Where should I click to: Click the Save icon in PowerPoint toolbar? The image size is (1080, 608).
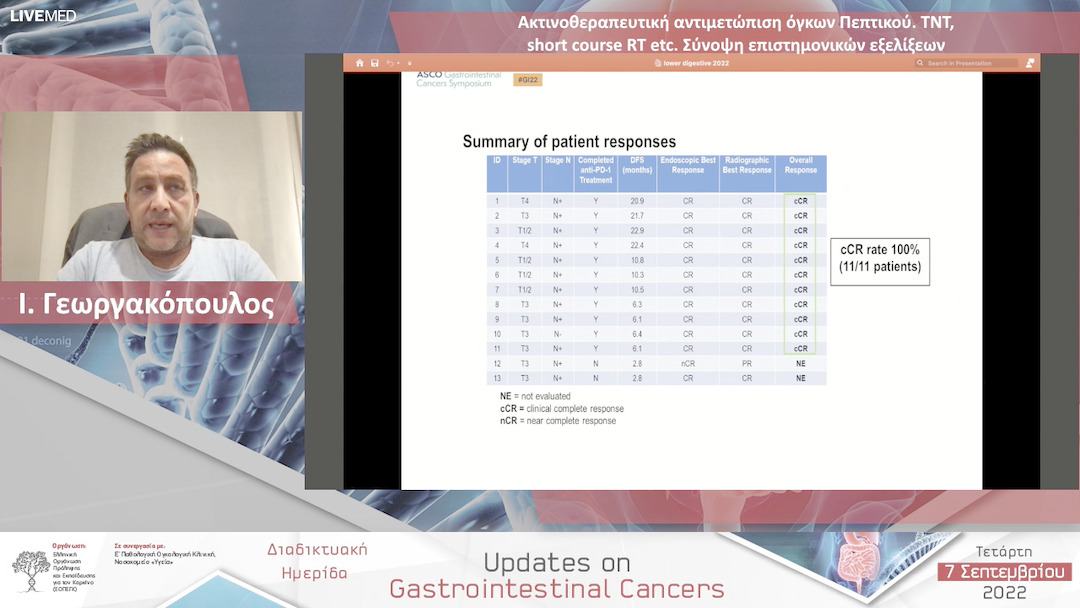(375, 63)
